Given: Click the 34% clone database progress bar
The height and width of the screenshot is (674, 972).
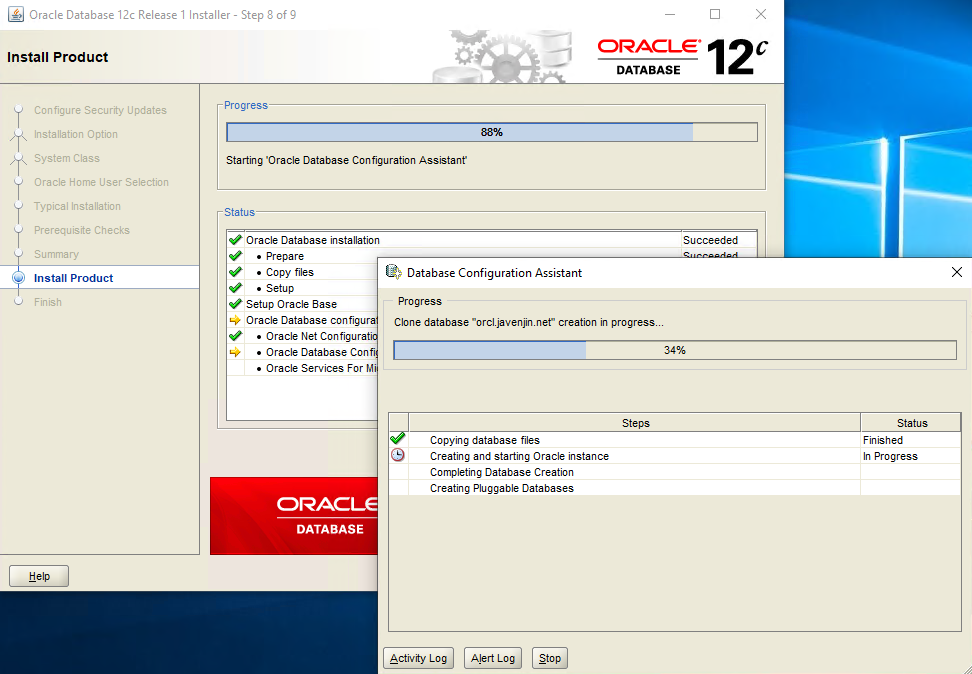Looking at the screenshot, I should click(675, 350).
